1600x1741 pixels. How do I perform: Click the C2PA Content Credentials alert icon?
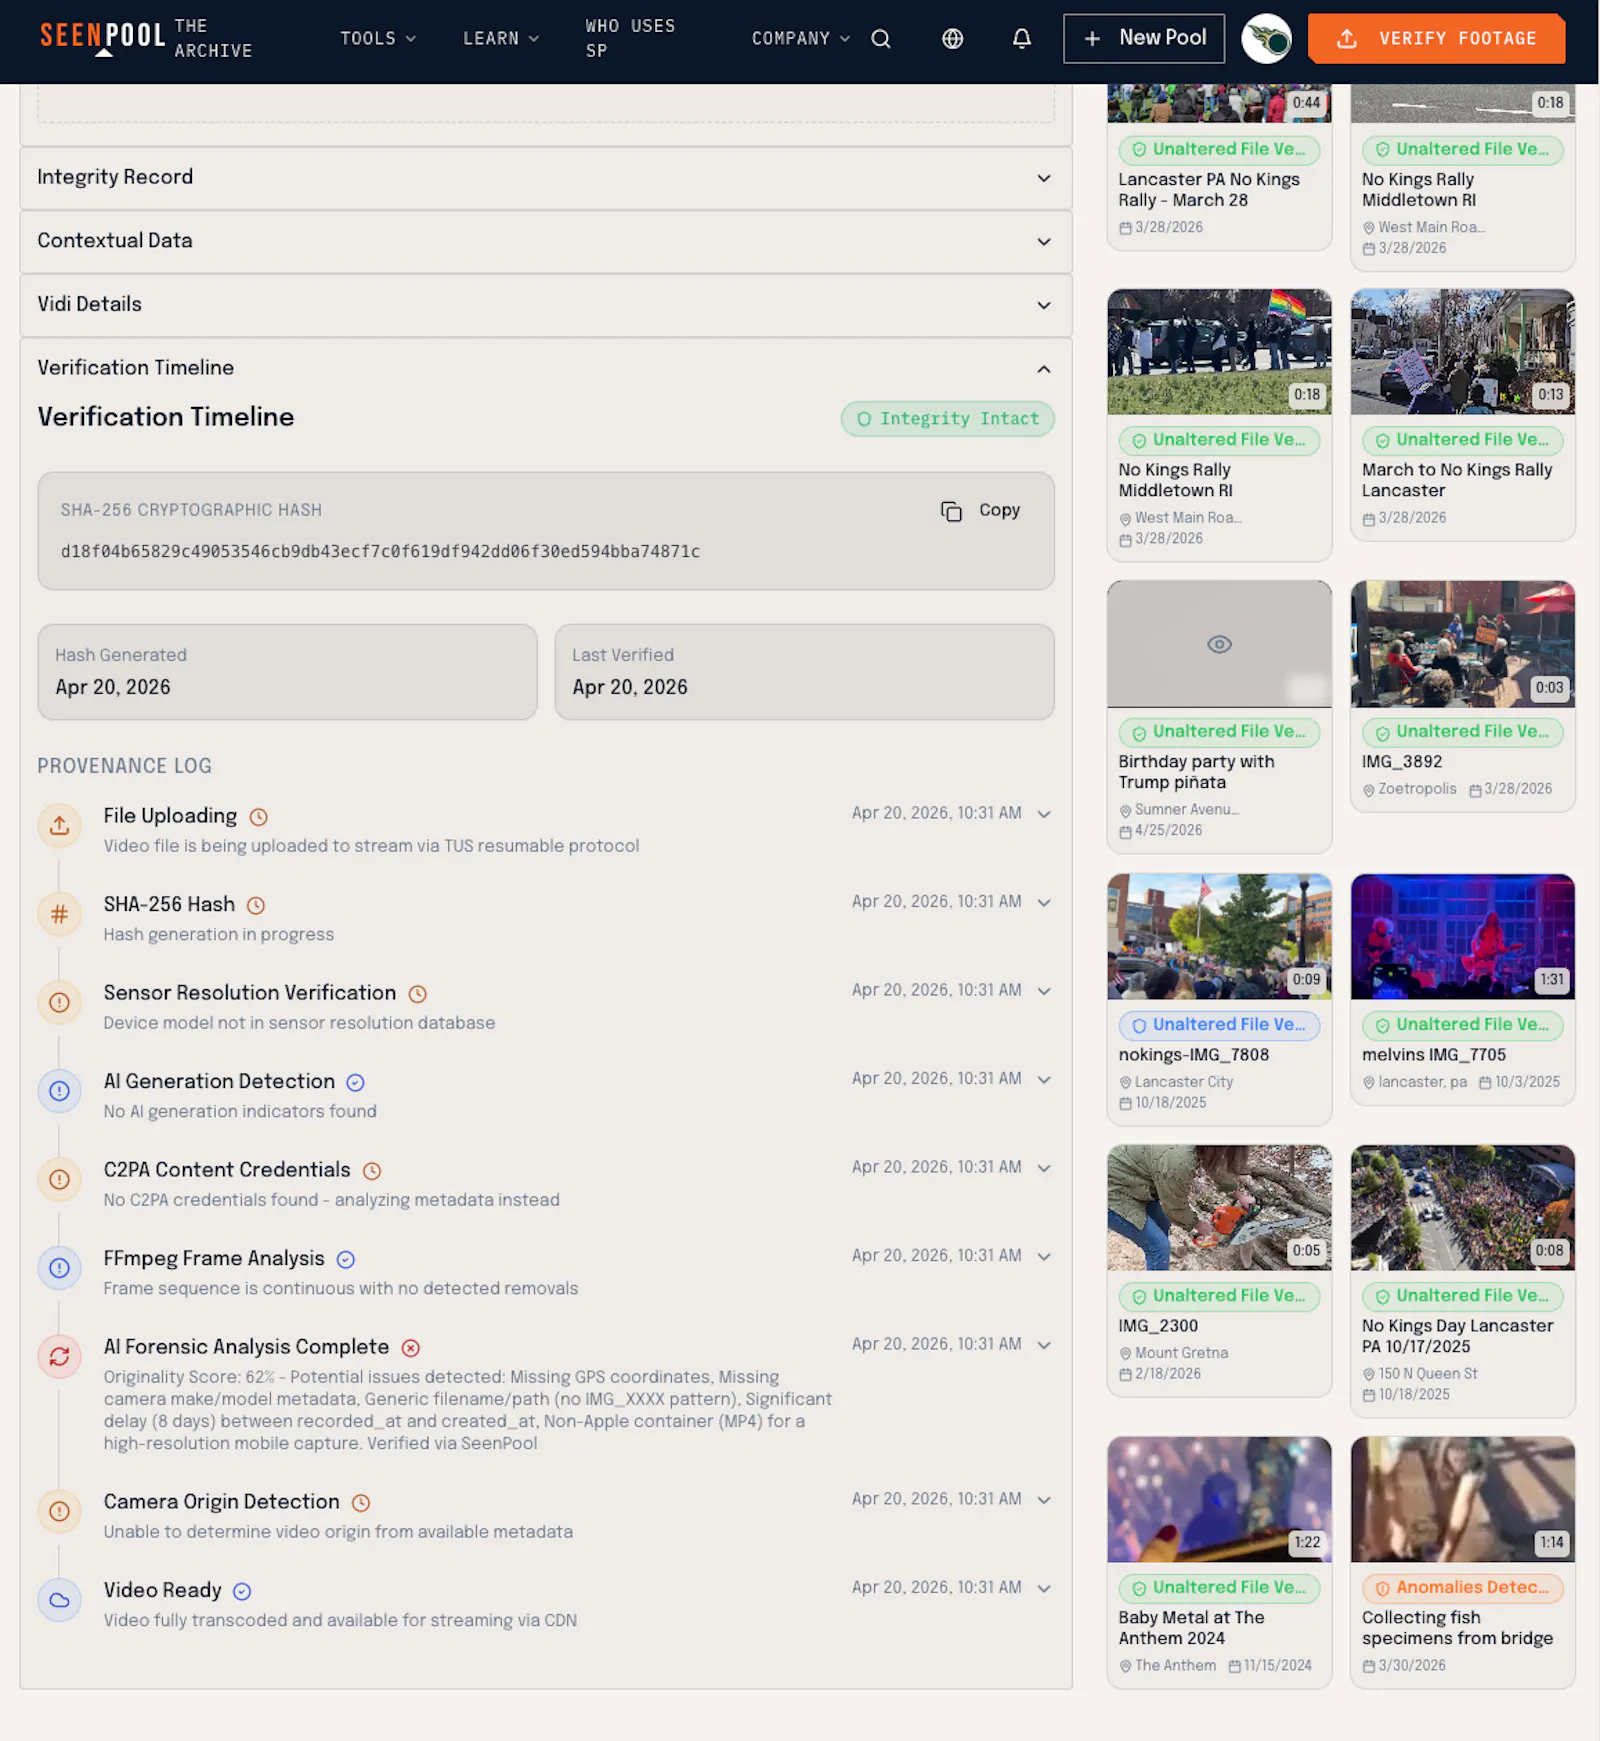click(59, 1180)
